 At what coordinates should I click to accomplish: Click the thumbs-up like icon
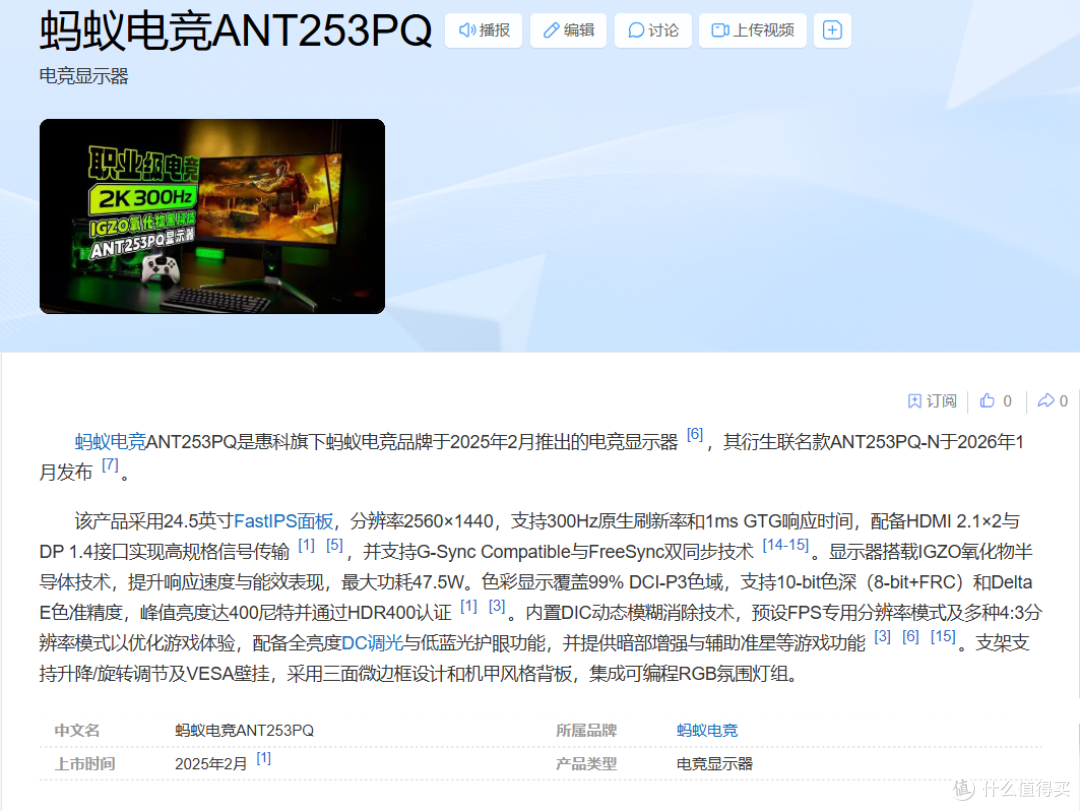[x=987, y=400]
